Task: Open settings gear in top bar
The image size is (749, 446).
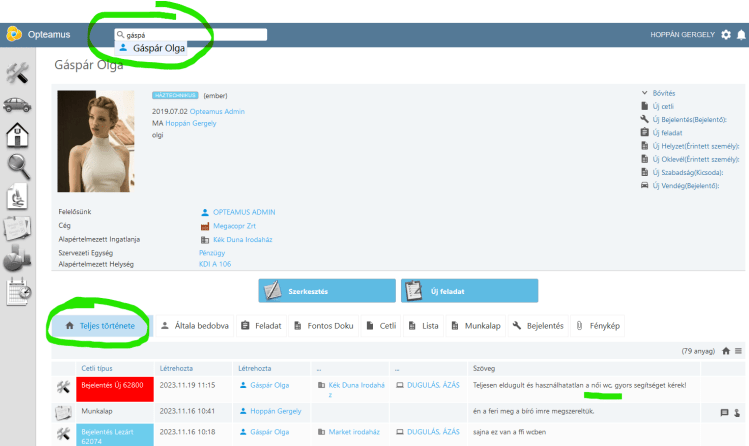Action: click(x=726, y=35)
